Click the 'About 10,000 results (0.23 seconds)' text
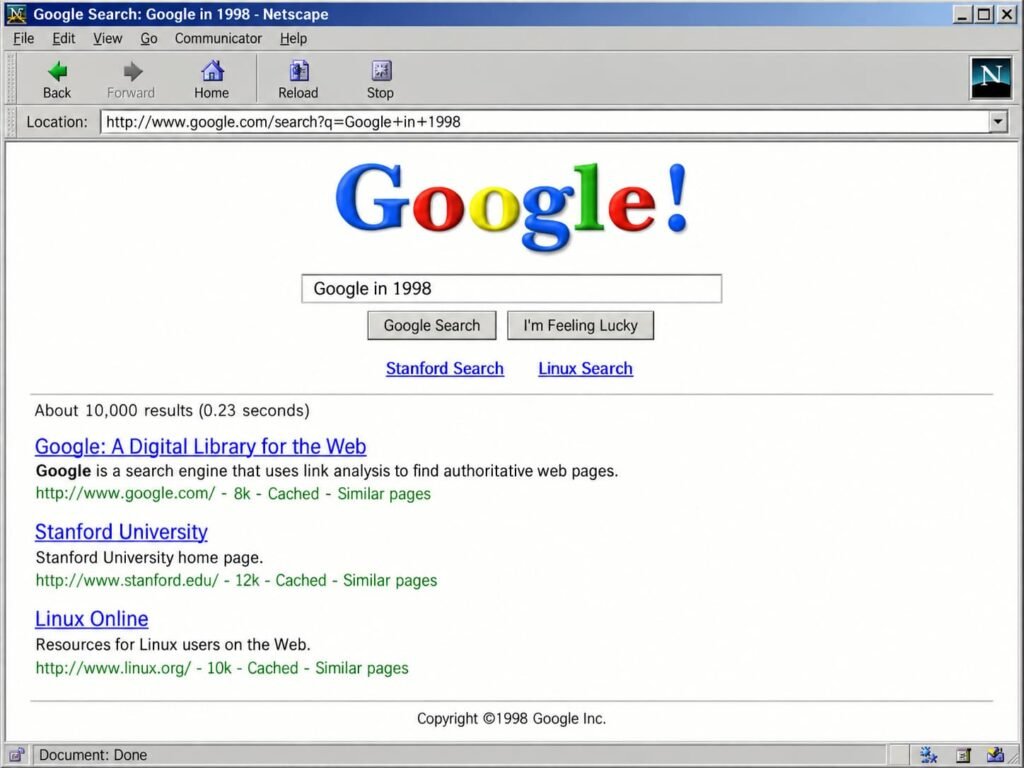The image size is (1024, 768). click(172, 411)
